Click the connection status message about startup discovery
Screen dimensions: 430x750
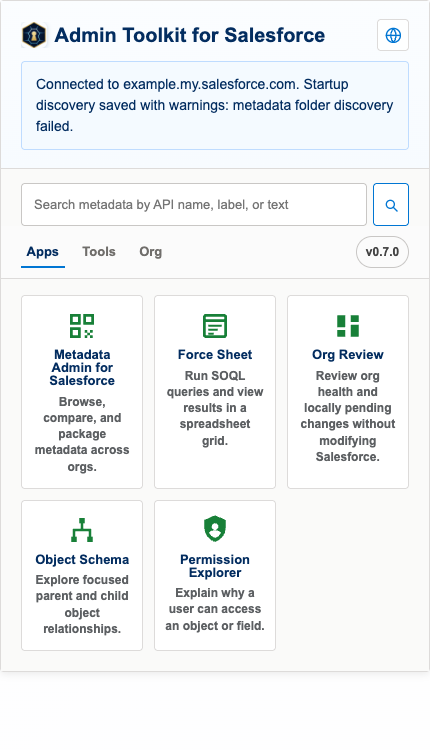point(215,105)
